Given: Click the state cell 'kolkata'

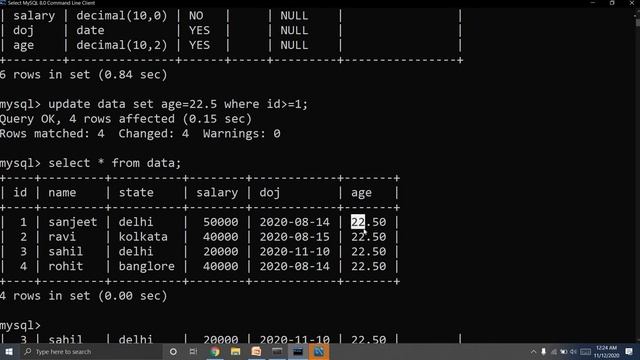Looking at the screenshot, I should [143, 237].
